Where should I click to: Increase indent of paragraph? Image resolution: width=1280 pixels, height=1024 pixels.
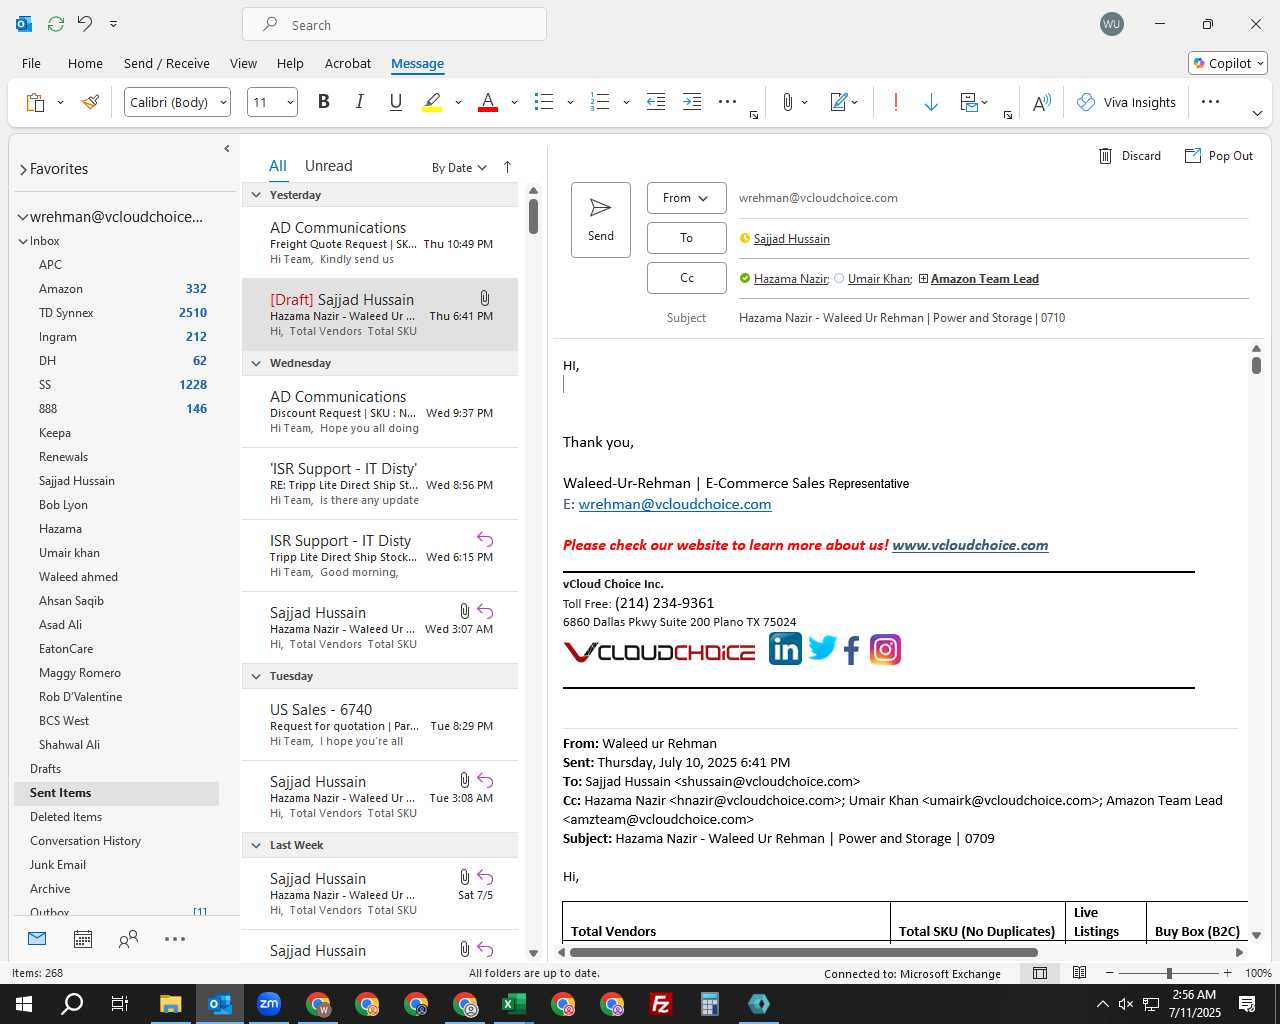(x=692, y=102)
